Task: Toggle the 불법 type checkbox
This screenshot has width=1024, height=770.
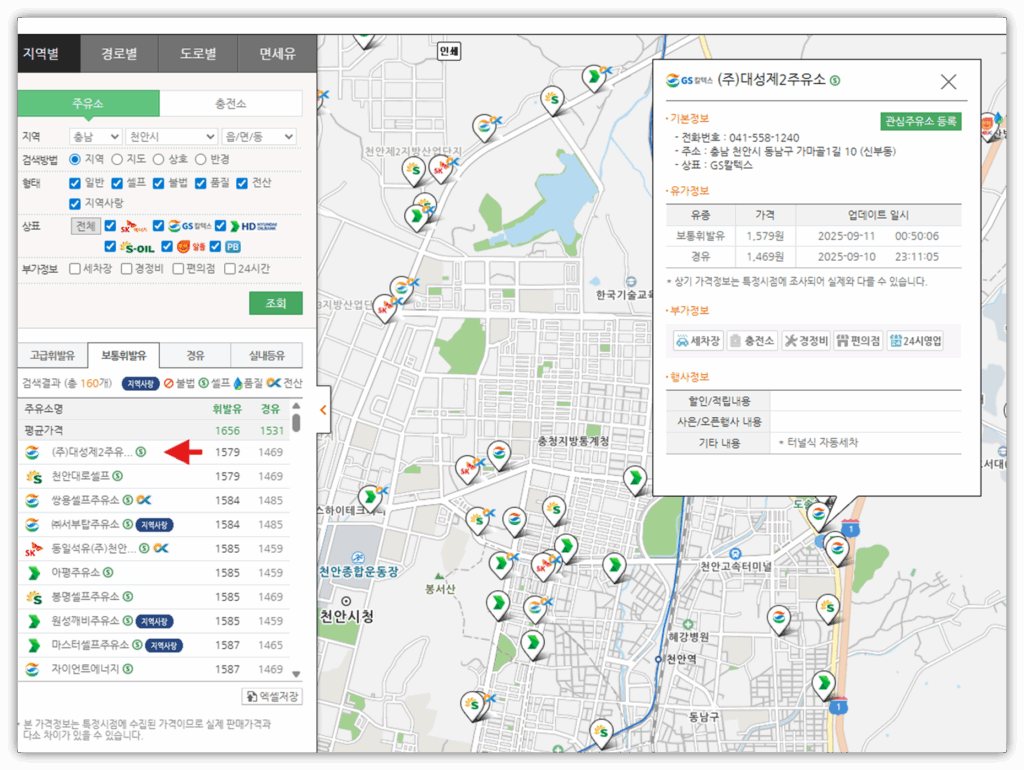Action: point(159,183)
